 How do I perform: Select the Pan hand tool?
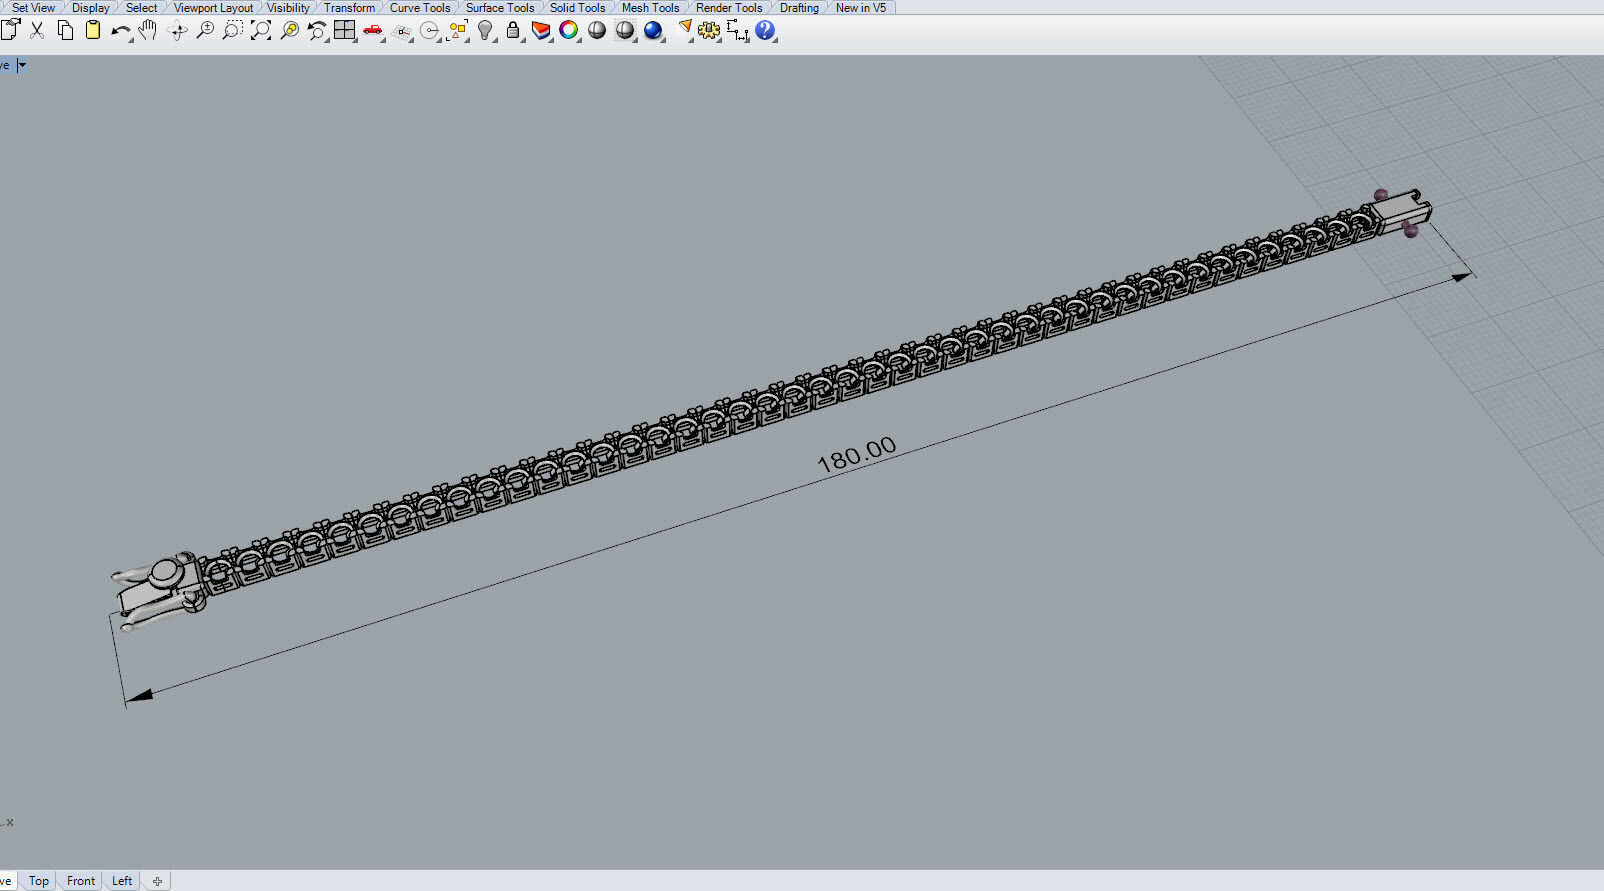click(148, 30)
